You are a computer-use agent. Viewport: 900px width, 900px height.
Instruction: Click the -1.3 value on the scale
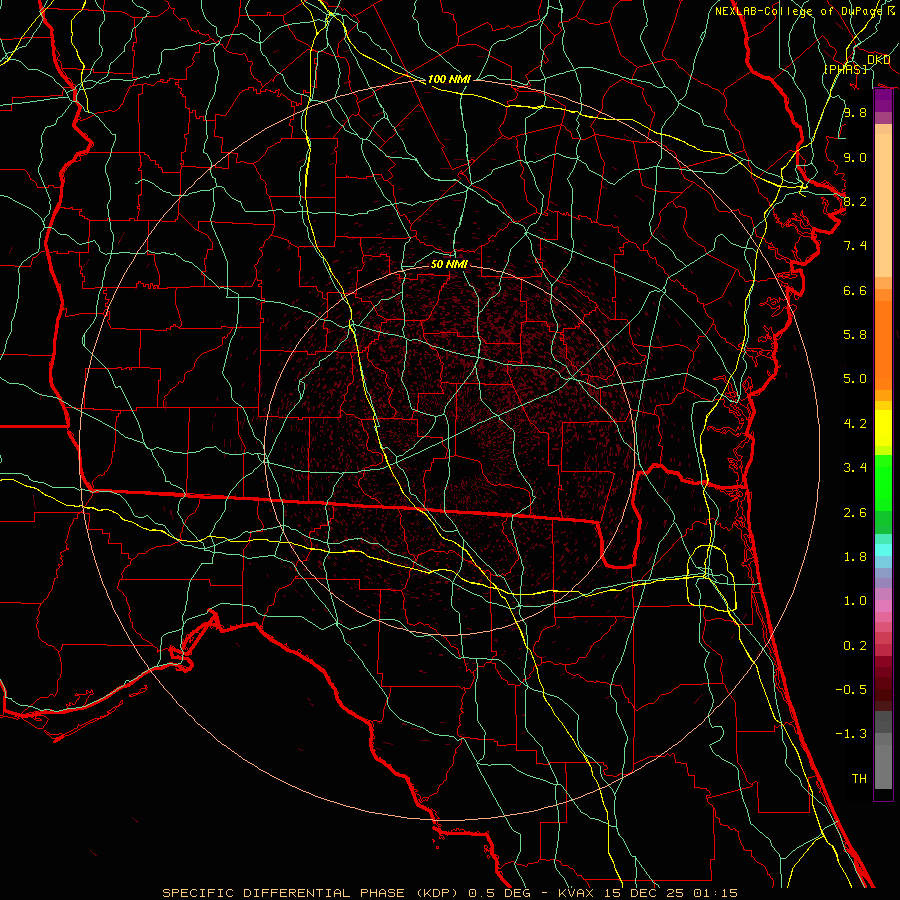(853, 734)
